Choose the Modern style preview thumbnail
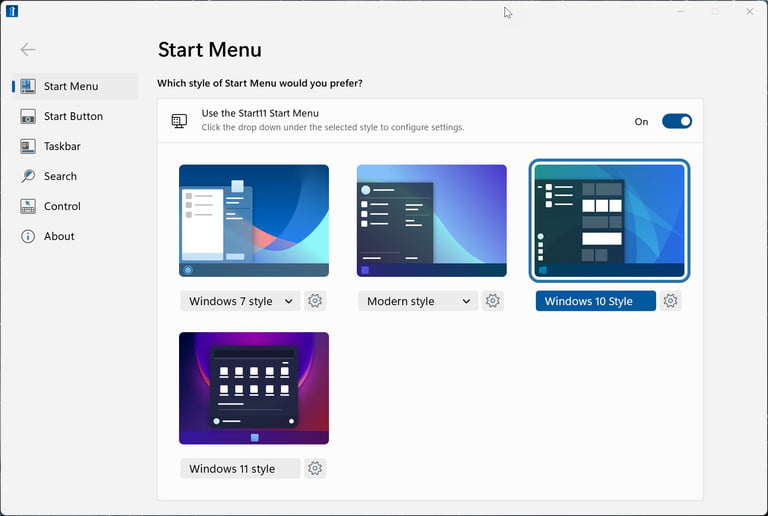768x516 pixels. 432,220
